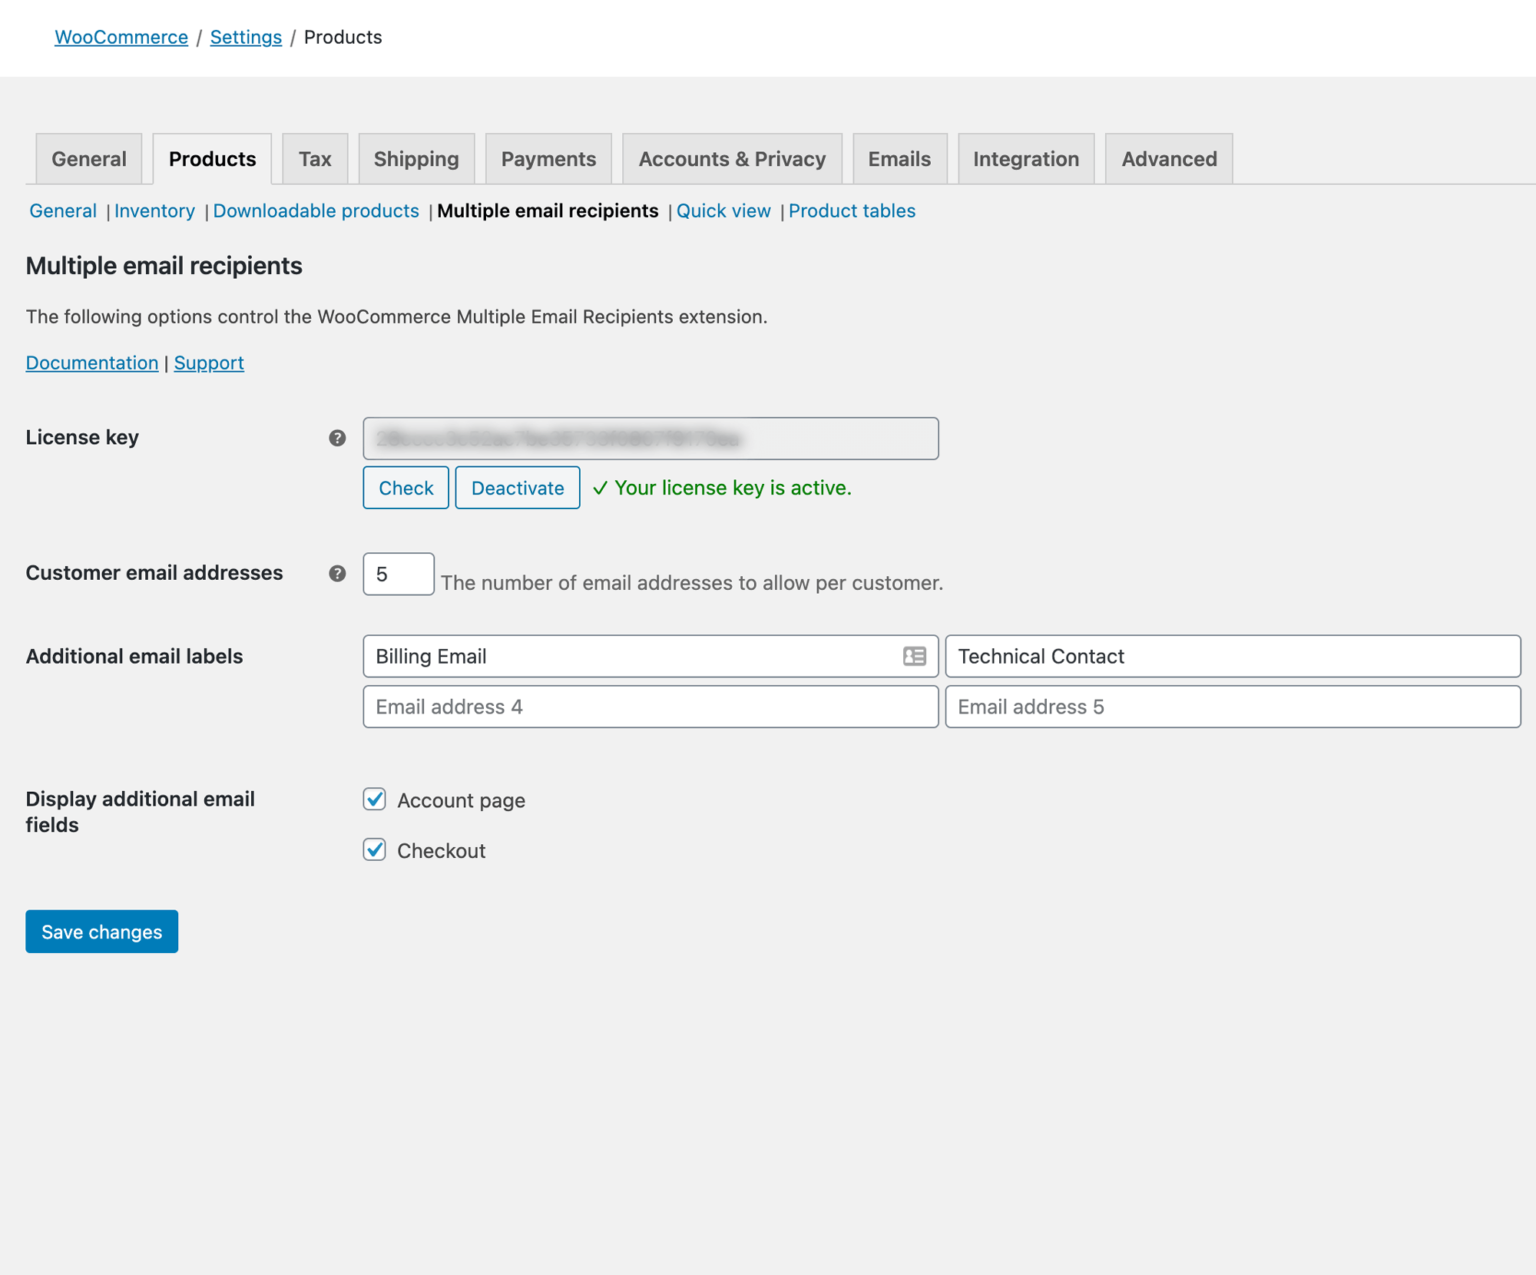Deactivate the license key

[x=517, y=488]
